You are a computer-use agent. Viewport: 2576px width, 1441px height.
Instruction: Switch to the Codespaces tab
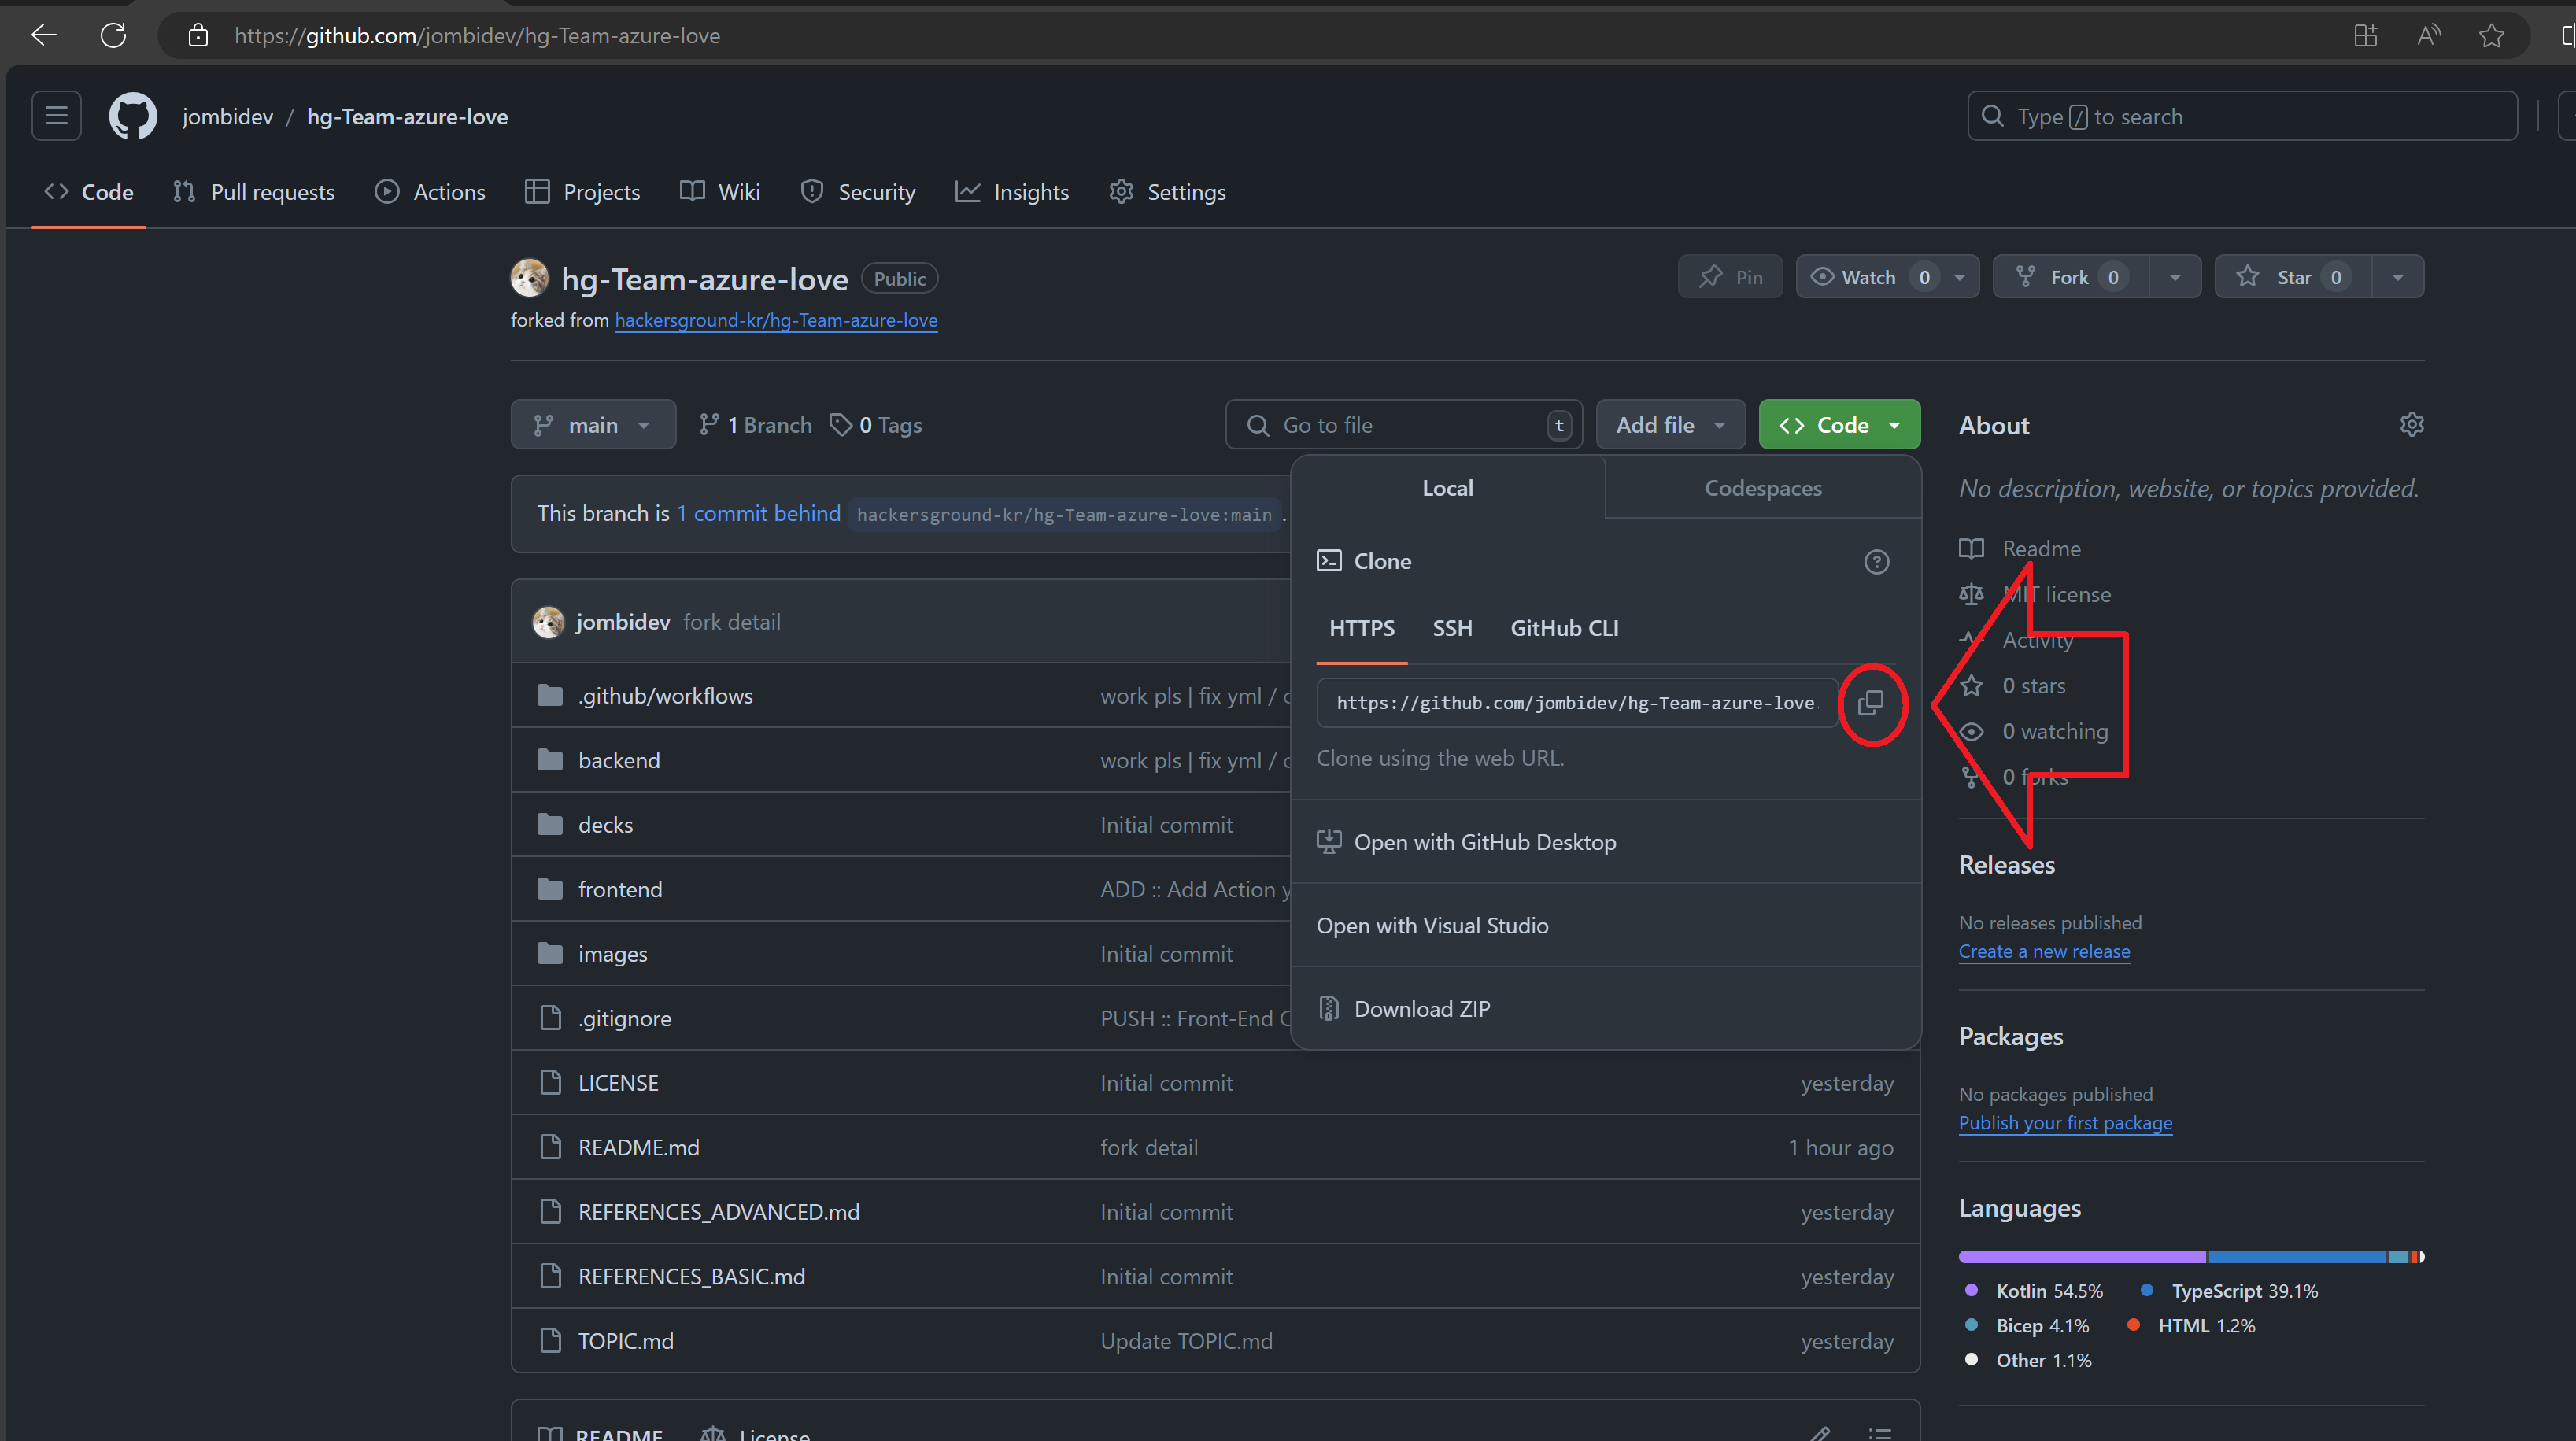click(1762, 488)
